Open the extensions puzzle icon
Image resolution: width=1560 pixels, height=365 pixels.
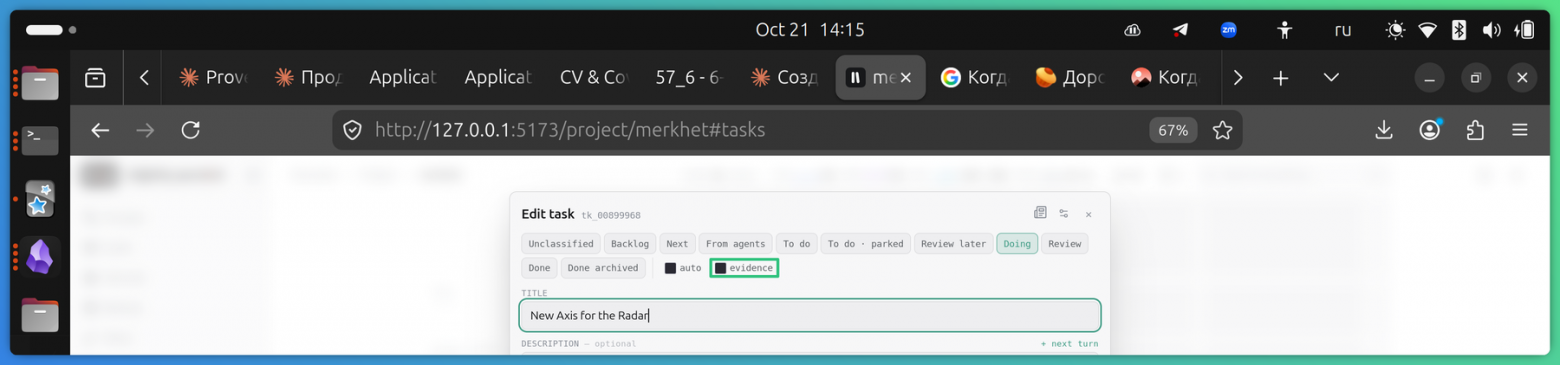coord(1475,130)
